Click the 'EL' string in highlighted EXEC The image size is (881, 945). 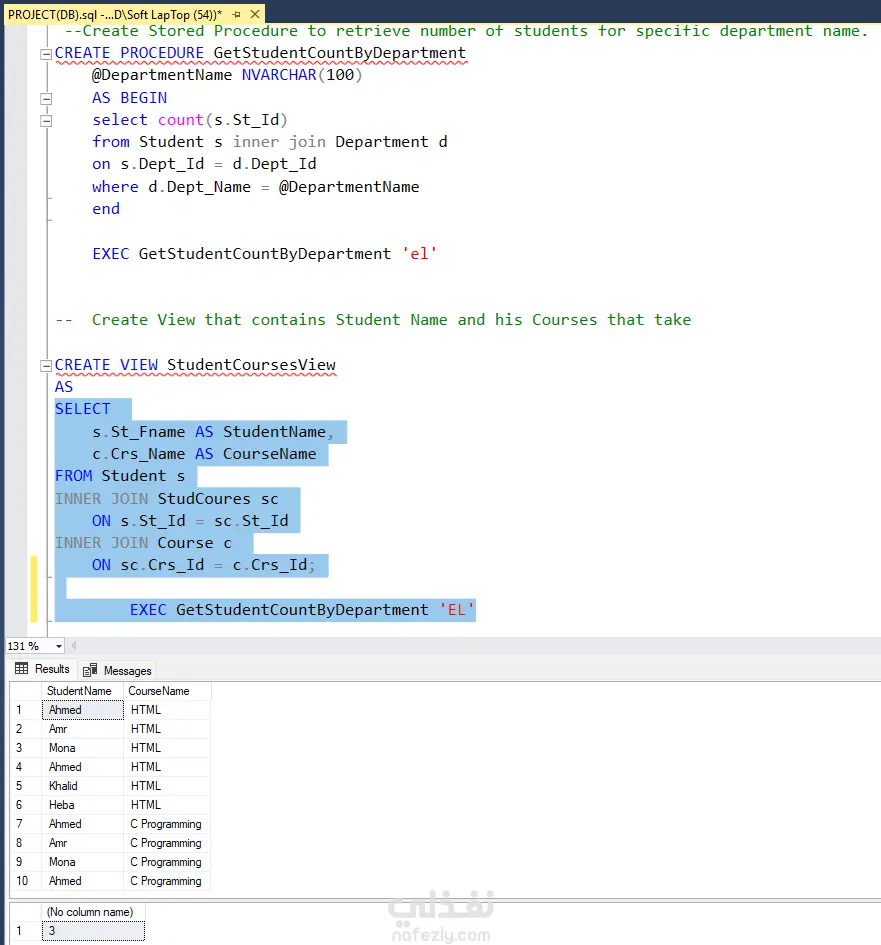(457, 610)
